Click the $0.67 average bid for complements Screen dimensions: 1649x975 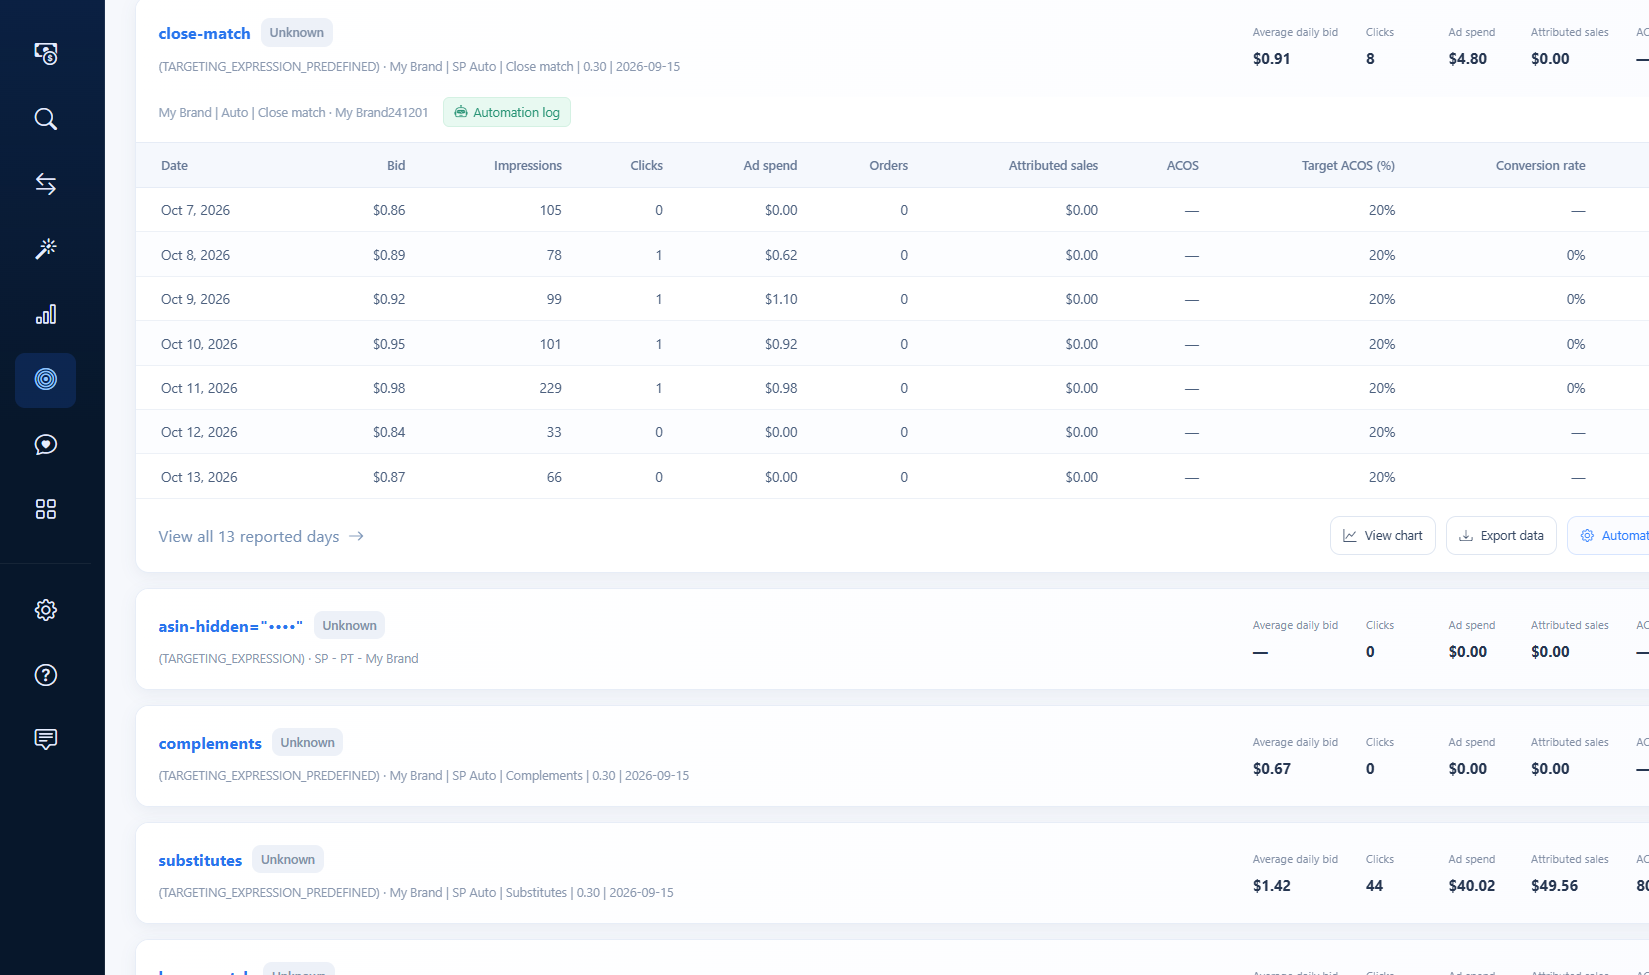click(1271, 769)
